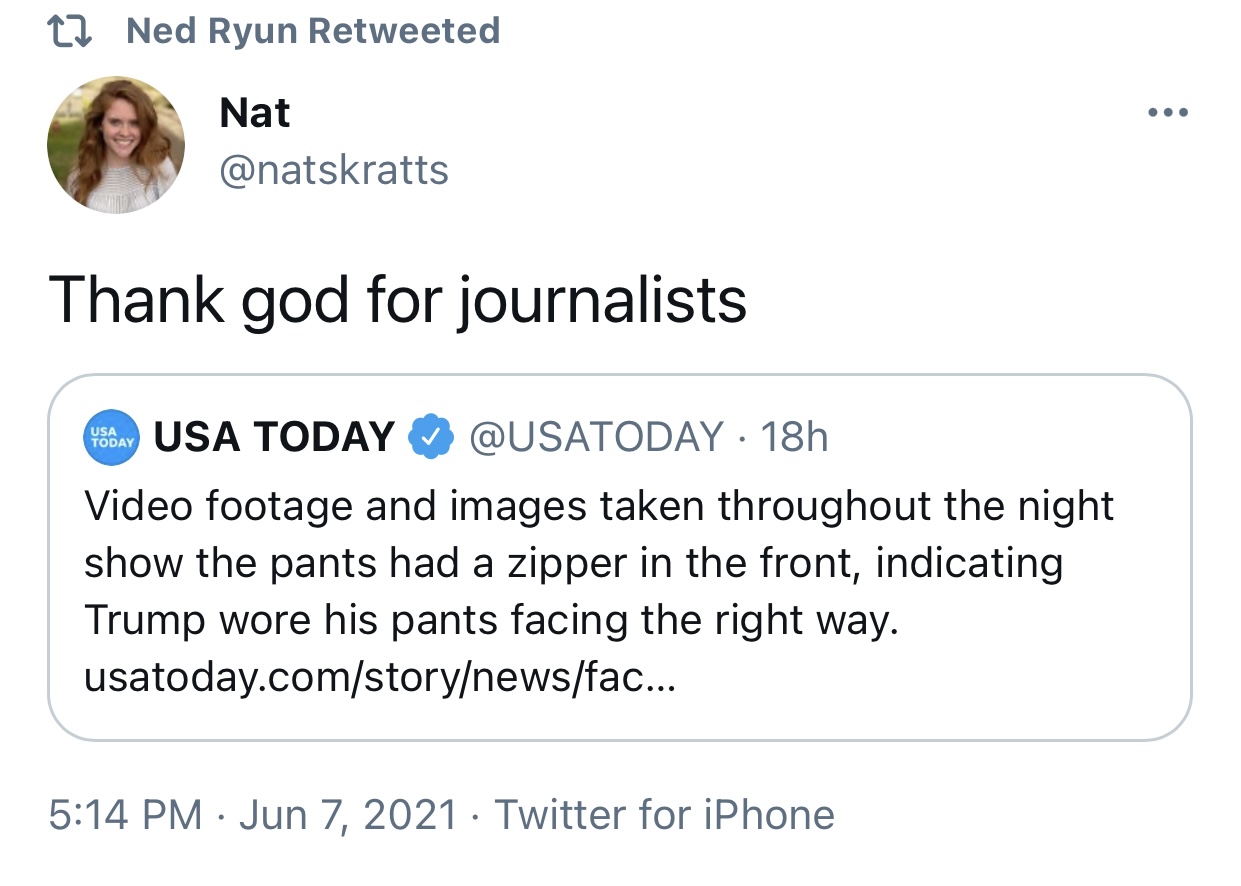The image size is (1241, 886).
Task: Open the @natskratts handle
Action: point(334,170)
